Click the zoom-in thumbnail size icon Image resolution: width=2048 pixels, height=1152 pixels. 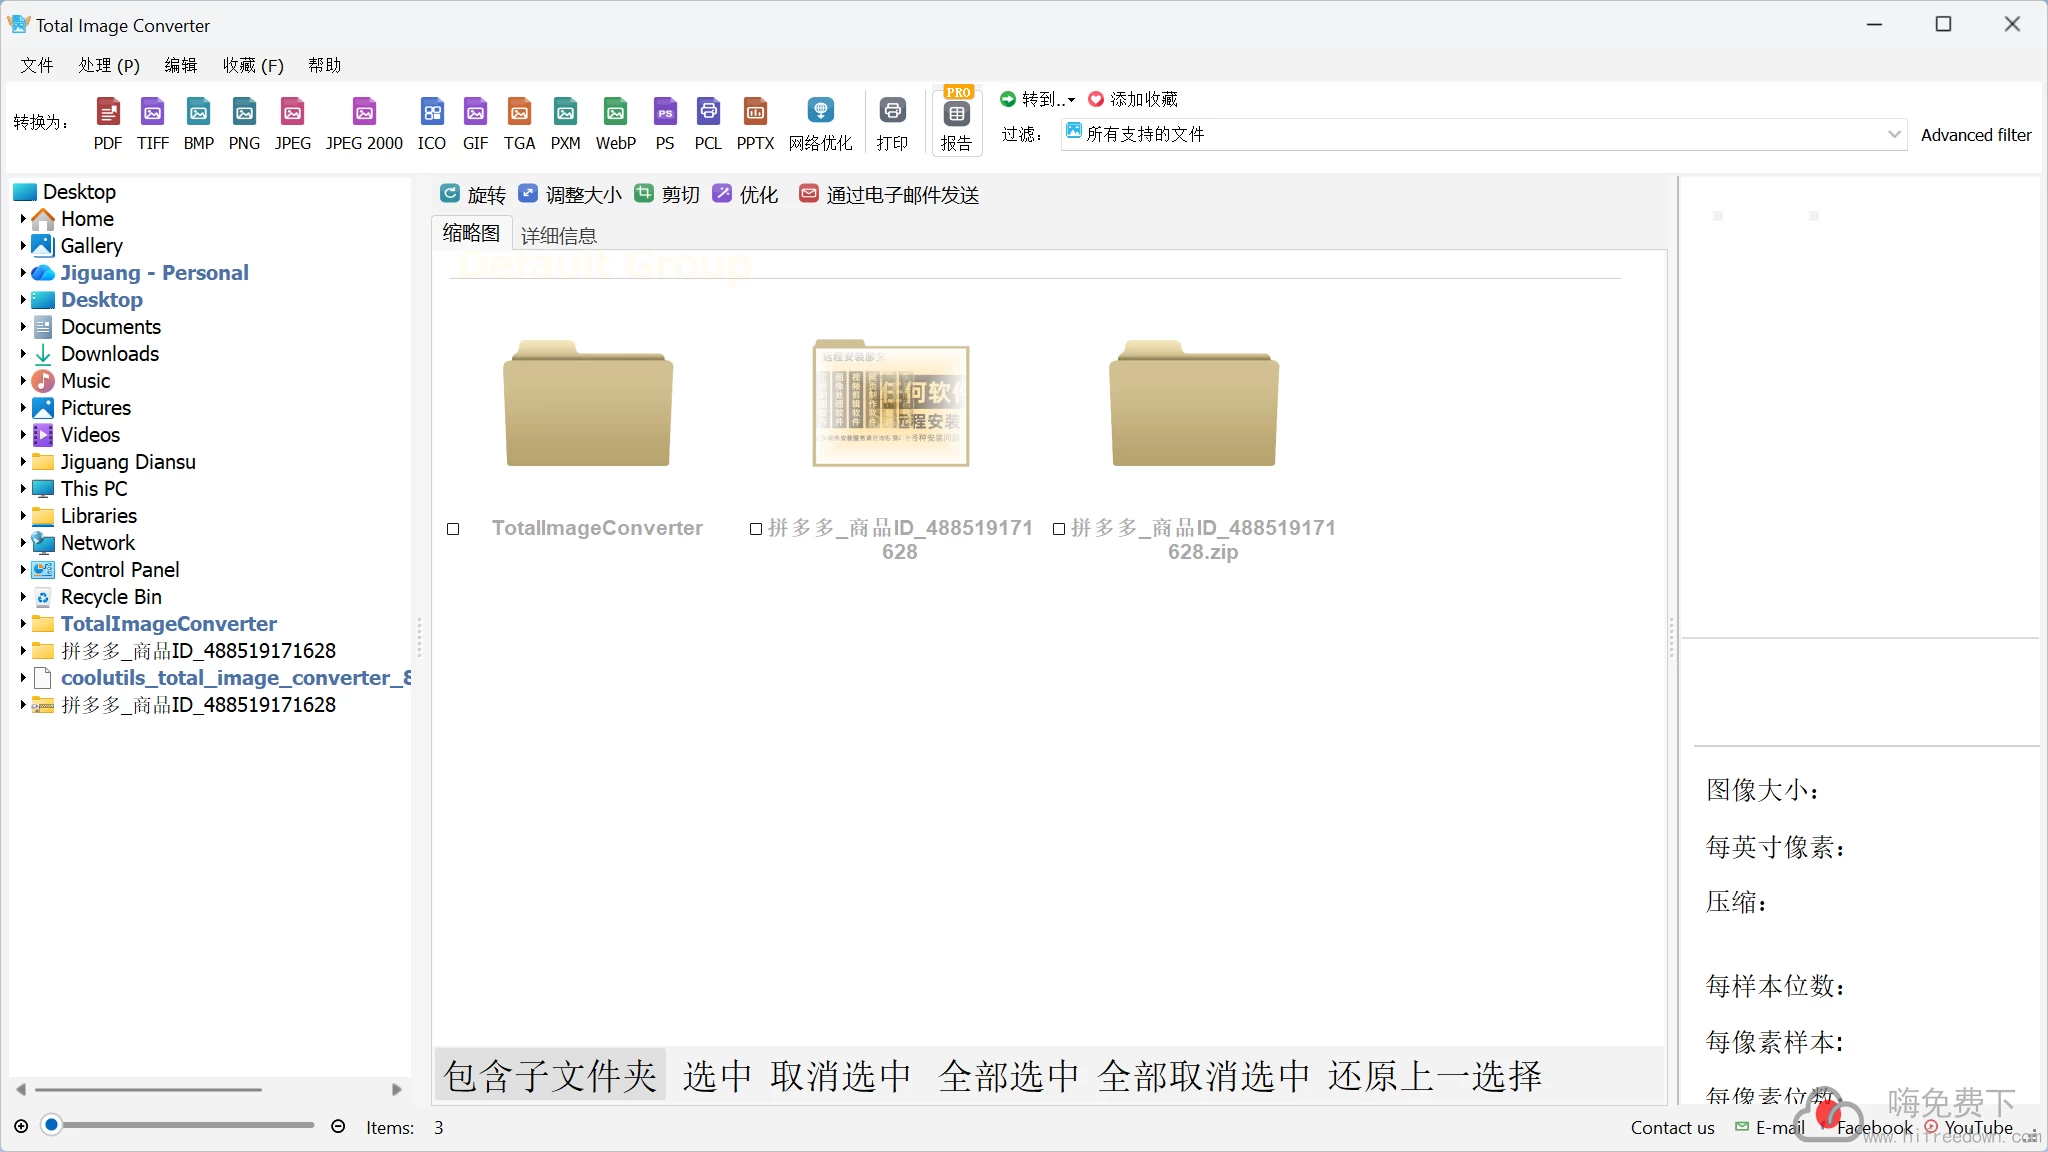21,1126
